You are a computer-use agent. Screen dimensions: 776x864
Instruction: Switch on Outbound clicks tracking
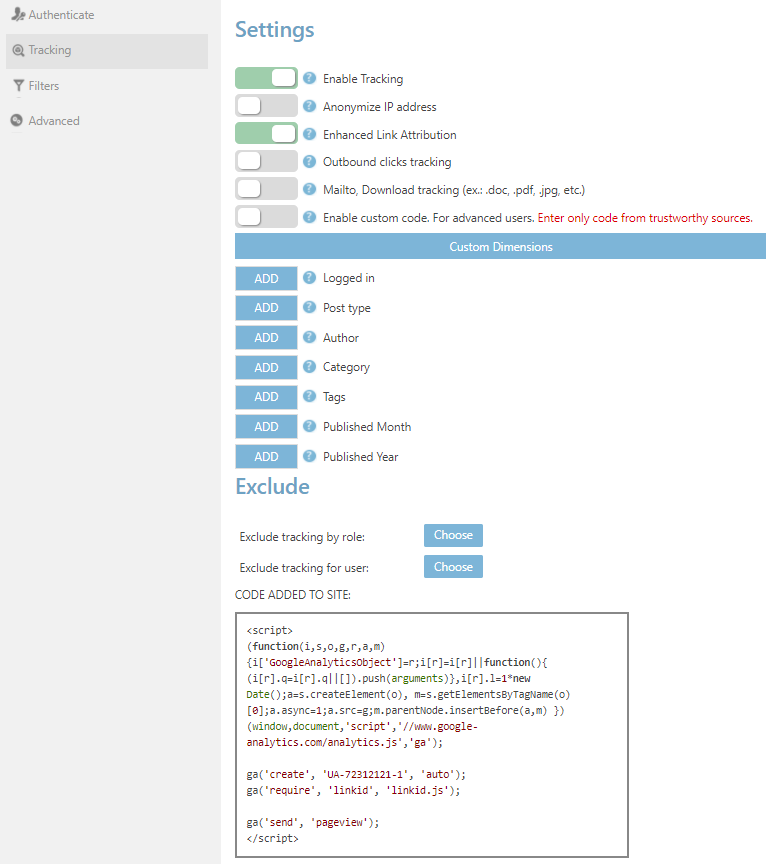point(266,161)
